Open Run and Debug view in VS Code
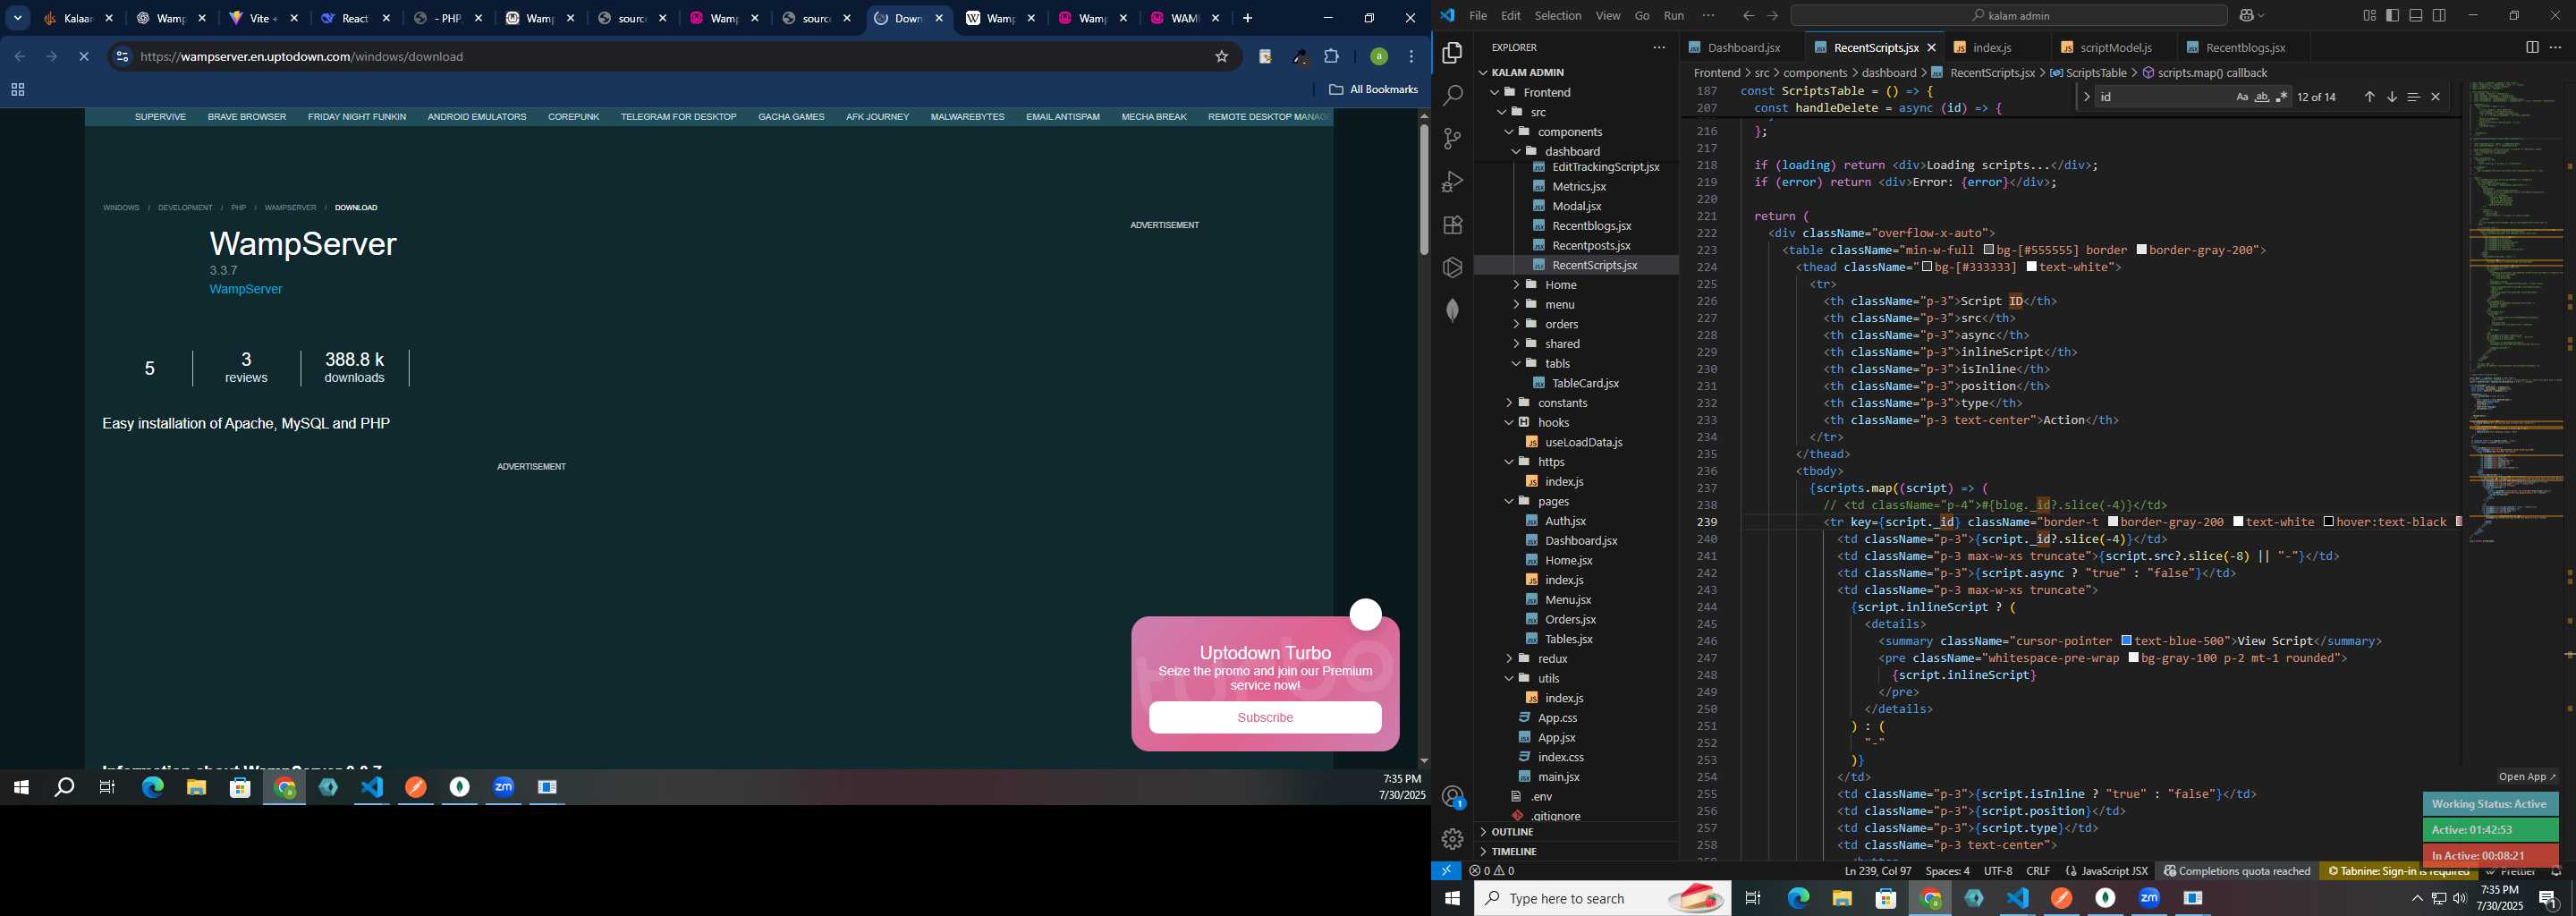Image resolution: width=2576 pixels, height=916 pixels. pyautogui.click(x=1452, y=182)
